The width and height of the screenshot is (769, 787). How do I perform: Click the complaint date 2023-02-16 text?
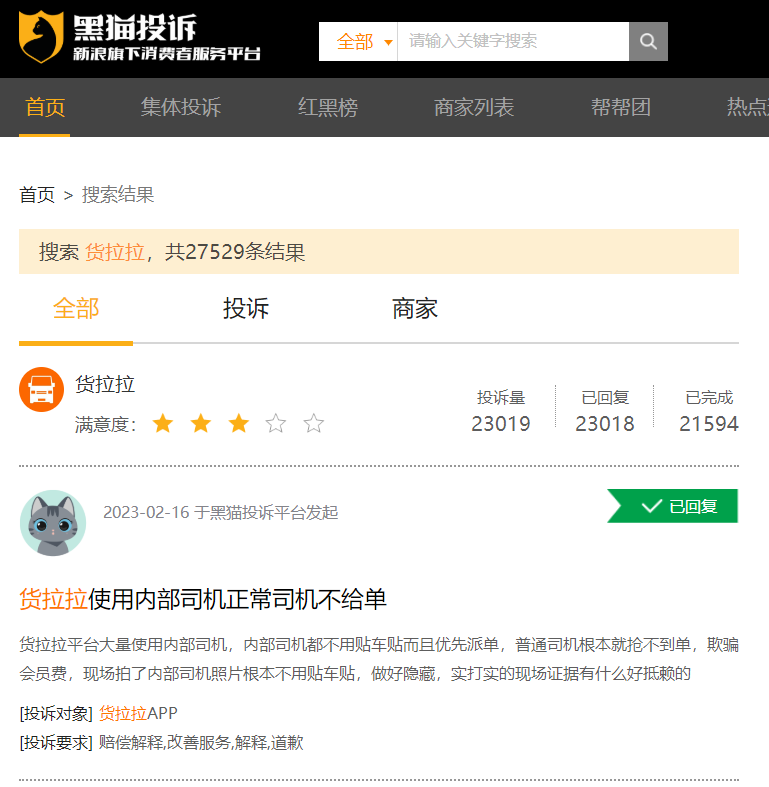[x=146, y=512]
